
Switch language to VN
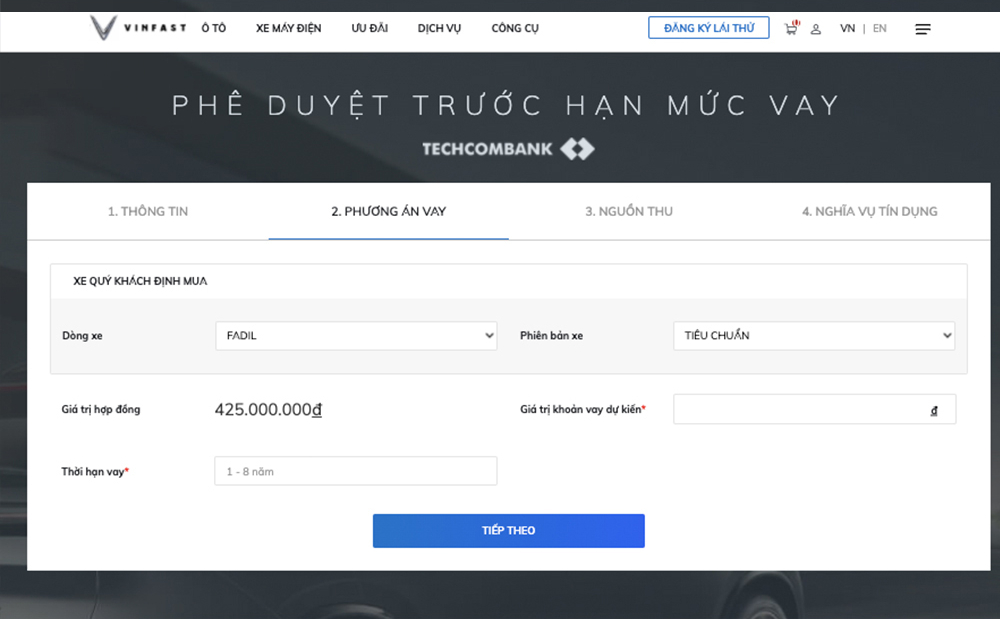[847, 28]
